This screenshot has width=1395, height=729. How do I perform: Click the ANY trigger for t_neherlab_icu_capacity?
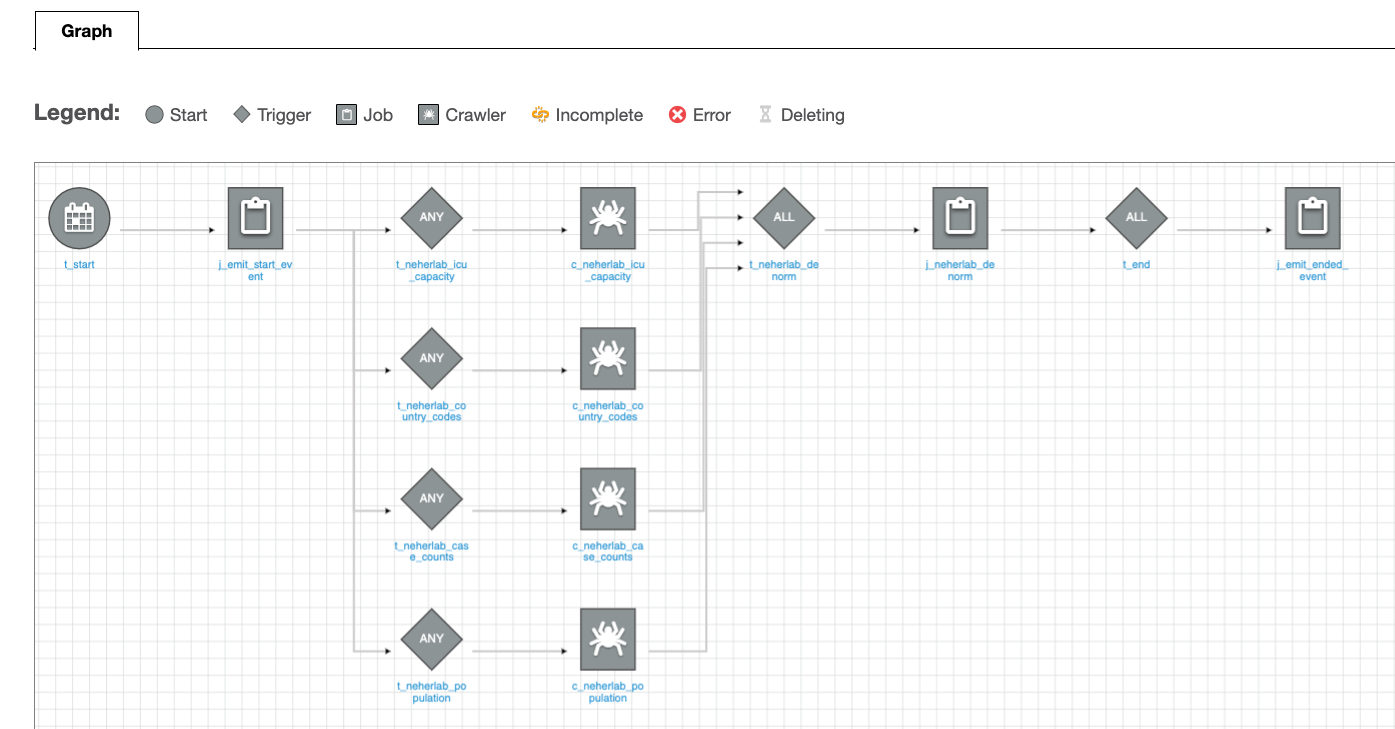(431, 217)
